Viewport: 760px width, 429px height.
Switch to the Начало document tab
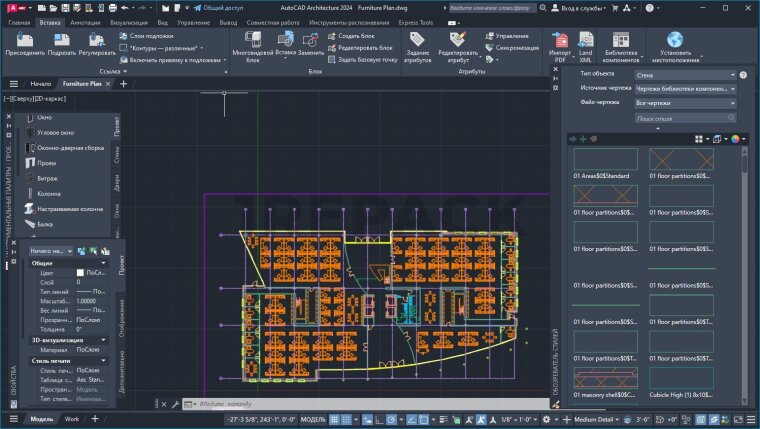click(41, 84)
